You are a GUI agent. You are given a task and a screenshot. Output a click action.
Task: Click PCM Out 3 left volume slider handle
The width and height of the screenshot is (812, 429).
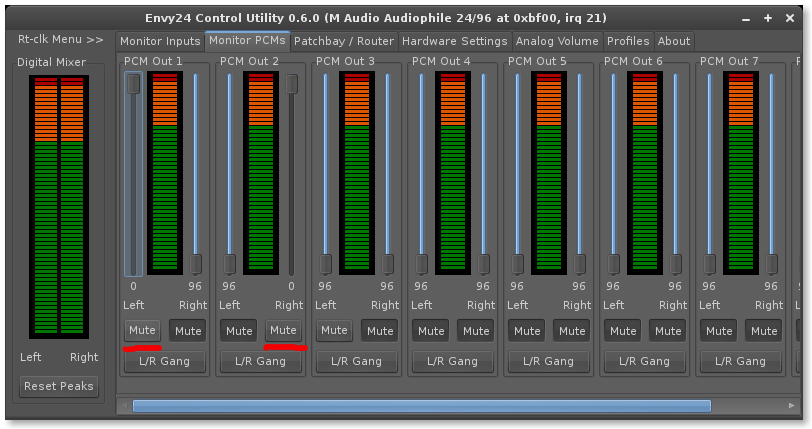[x=325, y=264]
